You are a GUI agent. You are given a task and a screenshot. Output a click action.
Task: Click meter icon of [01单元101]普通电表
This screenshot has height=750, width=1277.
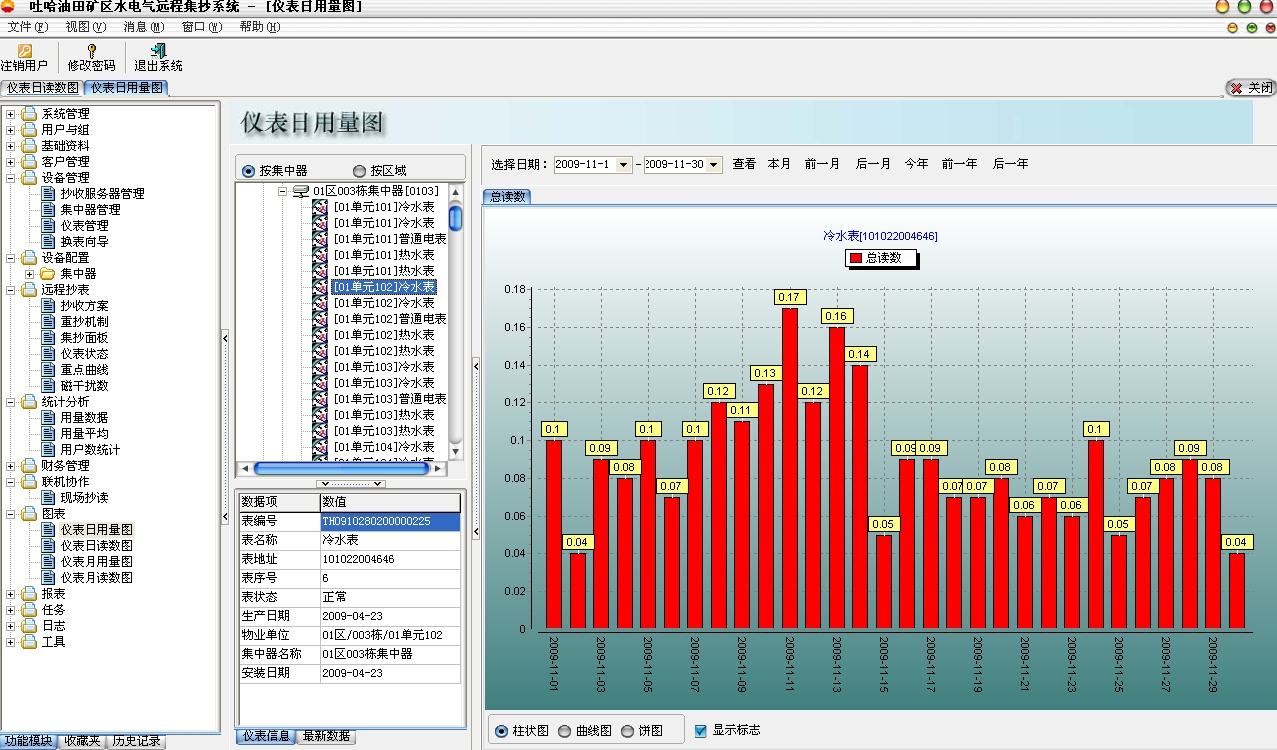point(320,239)
